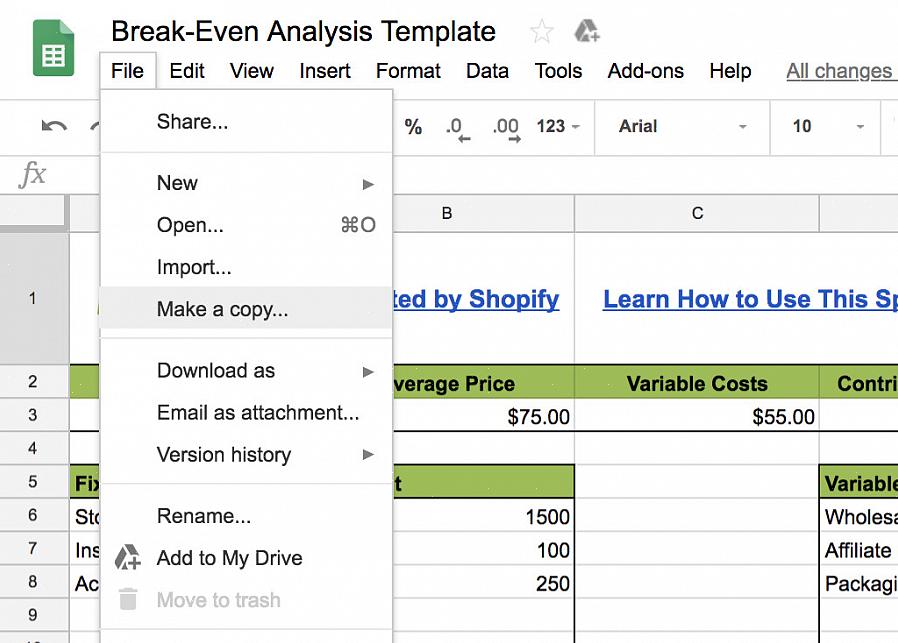
Task: Star the Break-Even Analysis Template document
Action: point(541,31)
